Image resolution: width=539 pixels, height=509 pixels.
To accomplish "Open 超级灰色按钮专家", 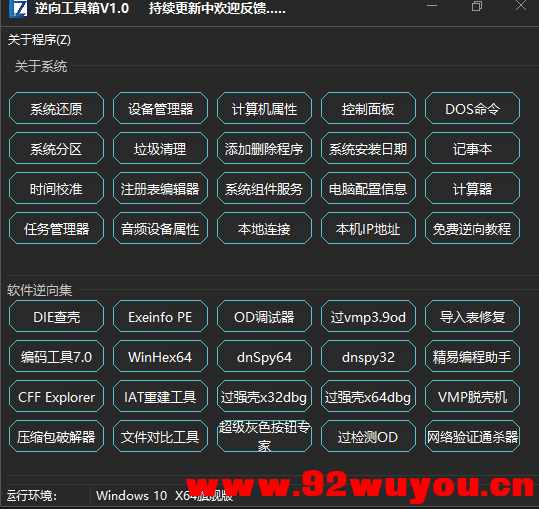I will pos(264,436).
